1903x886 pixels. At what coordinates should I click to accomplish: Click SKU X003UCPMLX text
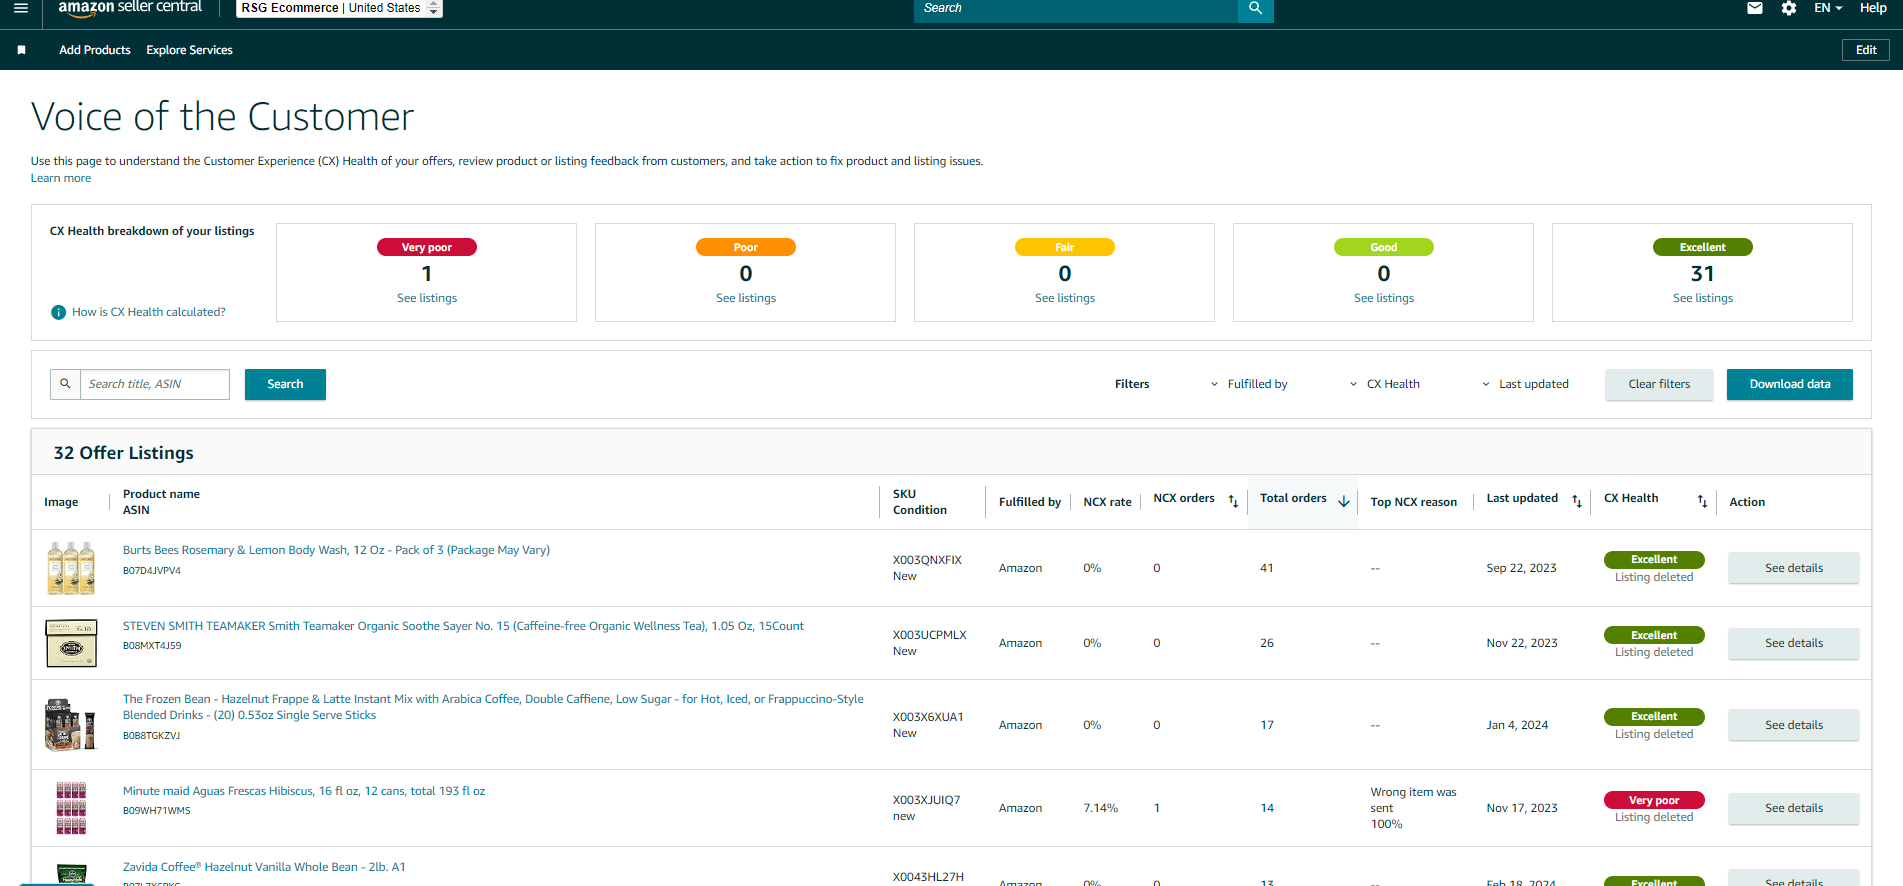[930, 635]
